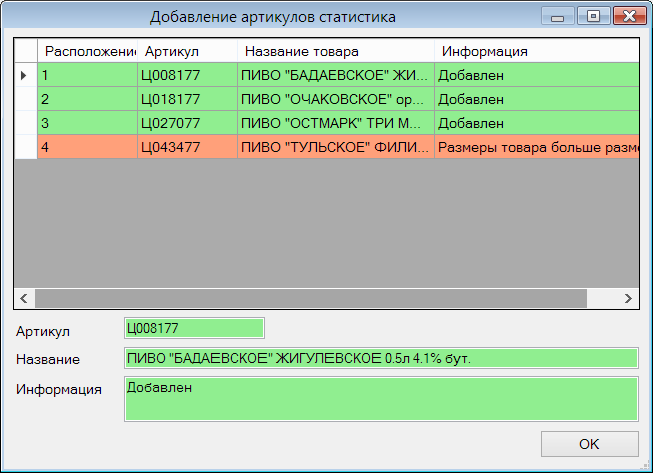This screenshot has height=473, width=653.
Task: Click the OK button
Action: (589, 444)
